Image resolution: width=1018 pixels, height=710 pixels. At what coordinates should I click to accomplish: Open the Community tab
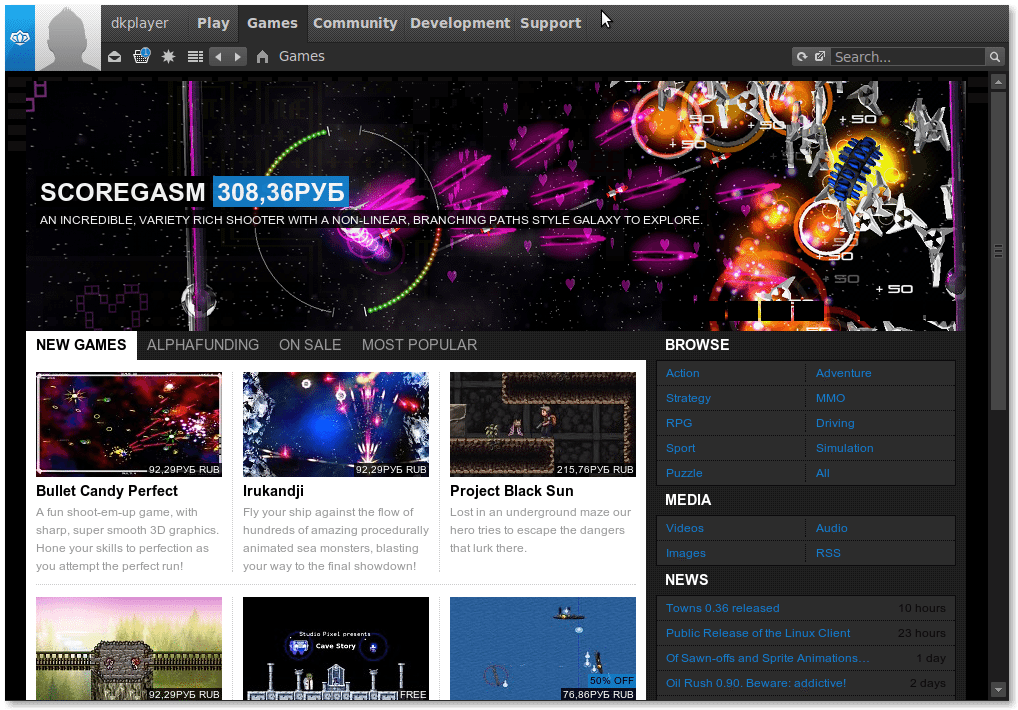click(355, 23)
